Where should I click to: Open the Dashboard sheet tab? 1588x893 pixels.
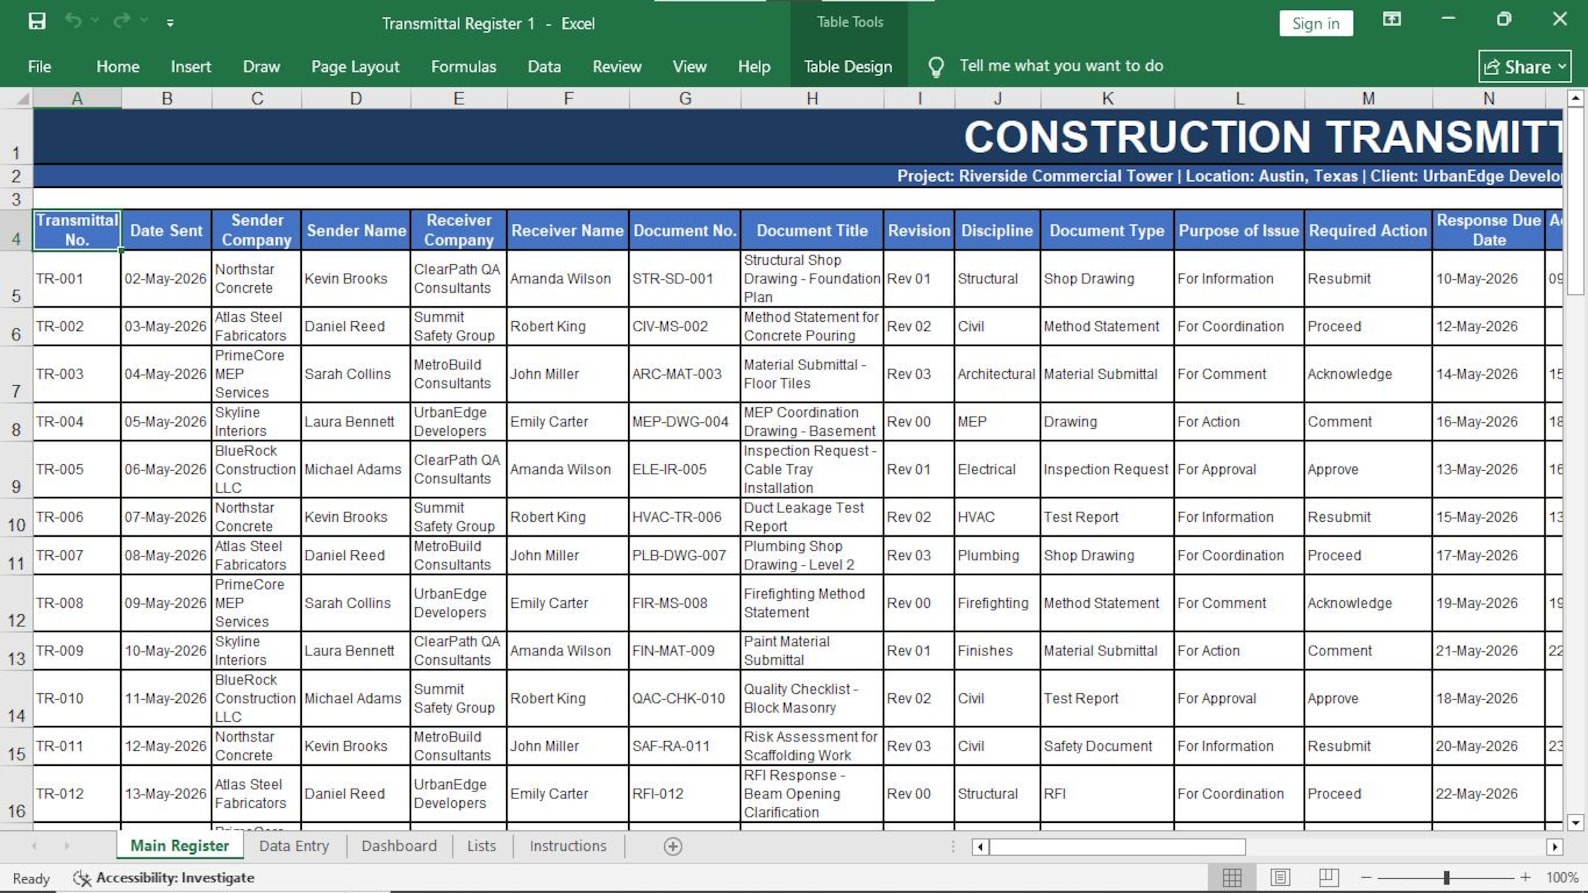[x=399, y=846]
